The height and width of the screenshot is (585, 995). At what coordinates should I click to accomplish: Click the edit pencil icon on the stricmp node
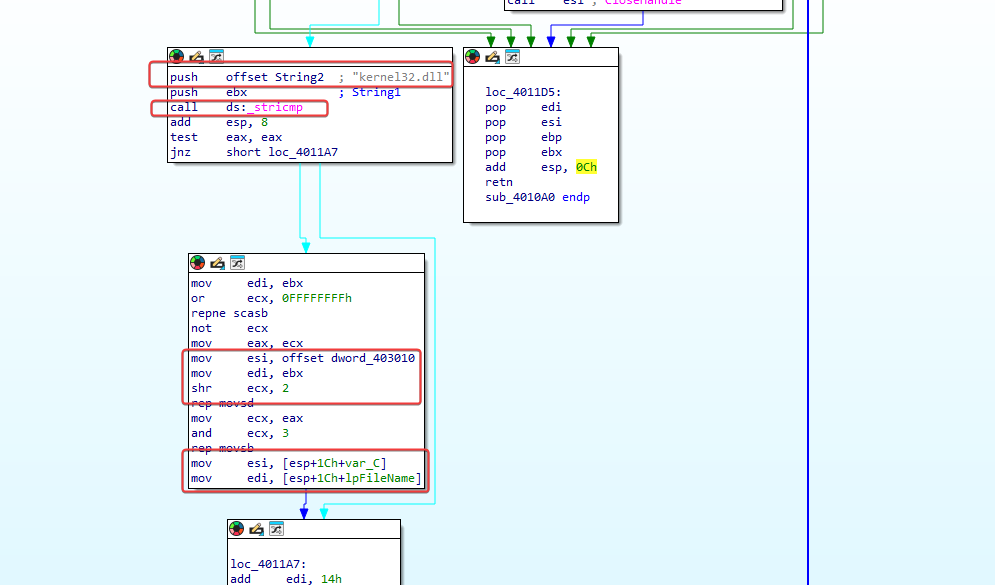[196, 56]
